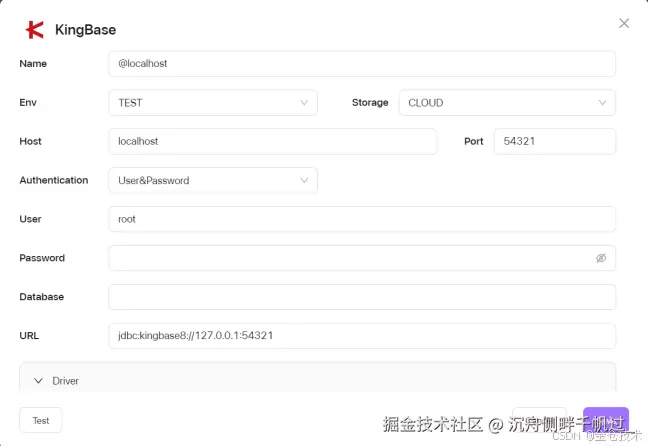Focus the Port field showing 54321
Image resolution: width=648 pixels, height=447 pixels.
(x=555, y=141)
